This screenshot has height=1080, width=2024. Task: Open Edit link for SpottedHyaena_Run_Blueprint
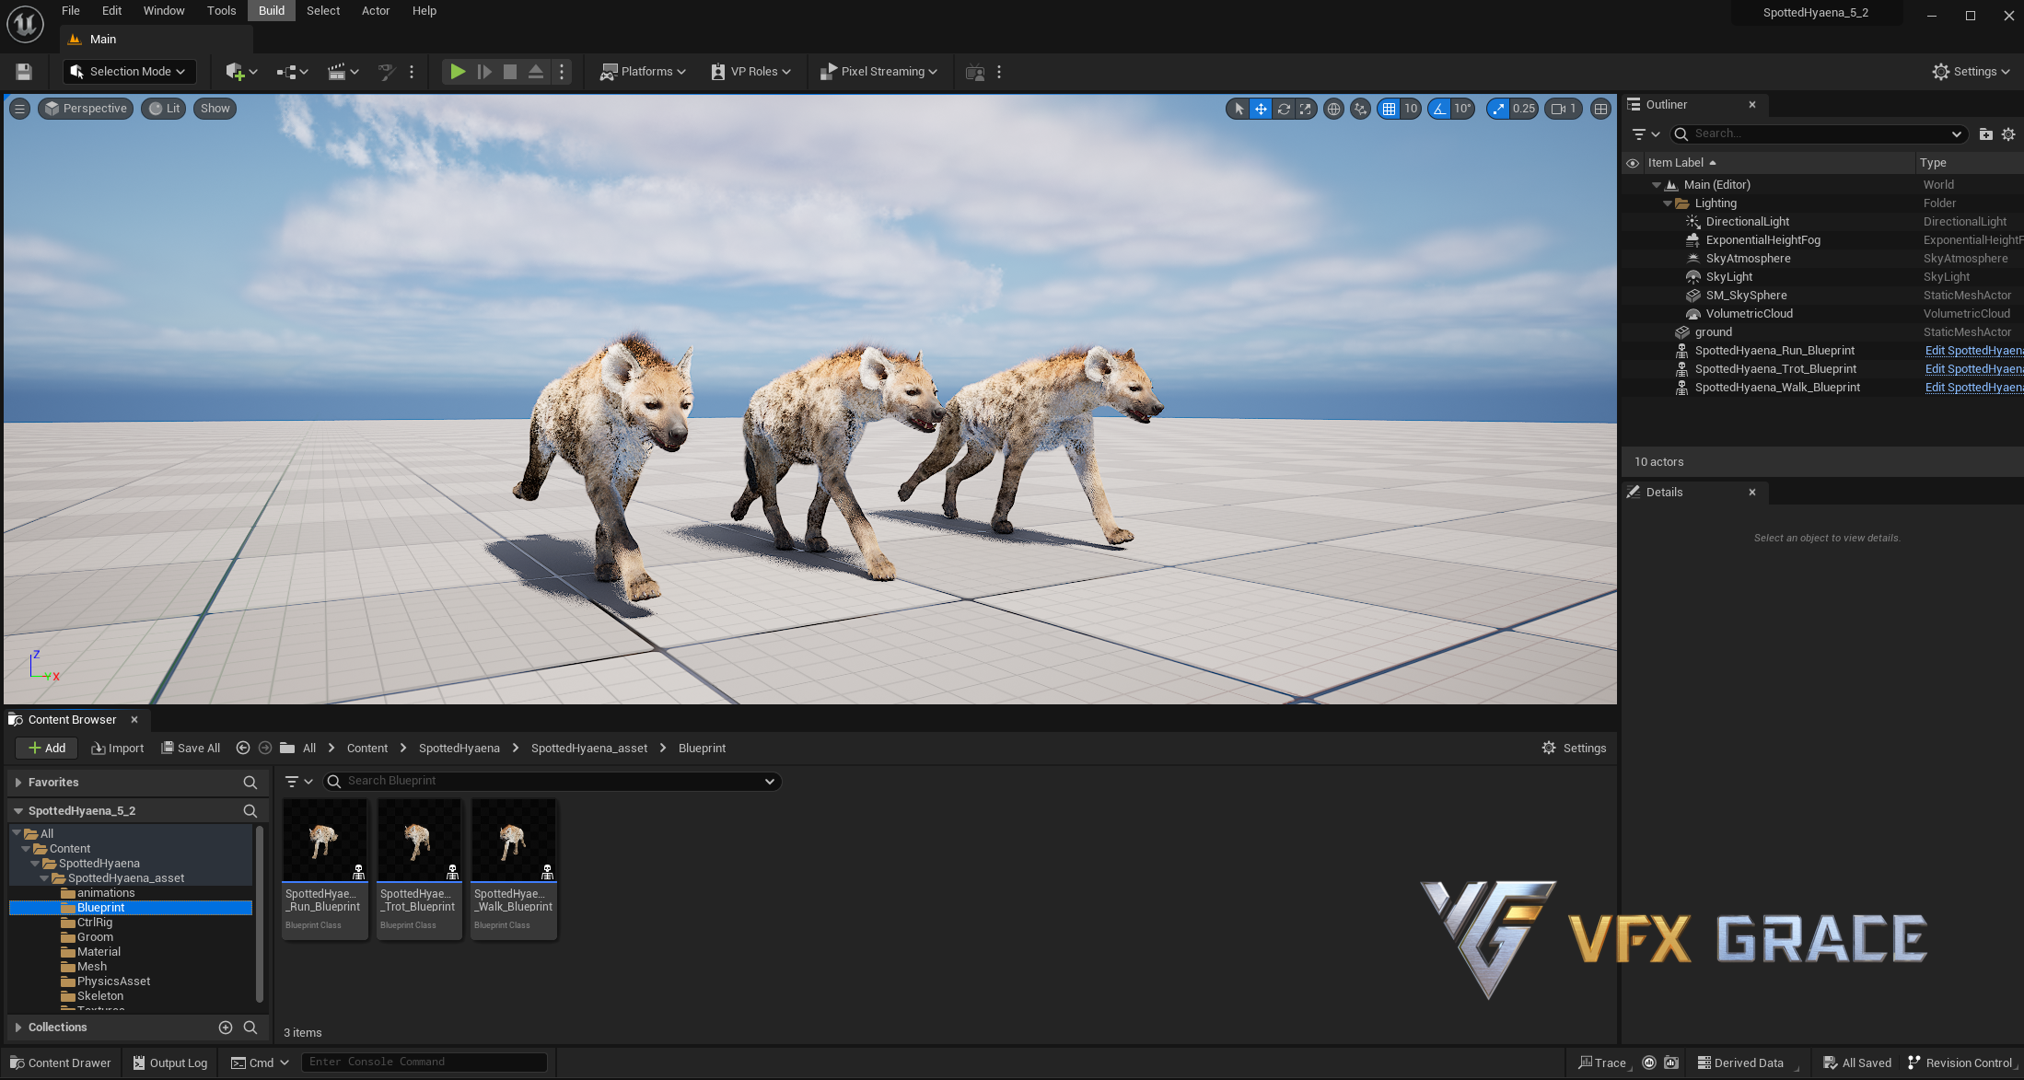pos(1974,351)
